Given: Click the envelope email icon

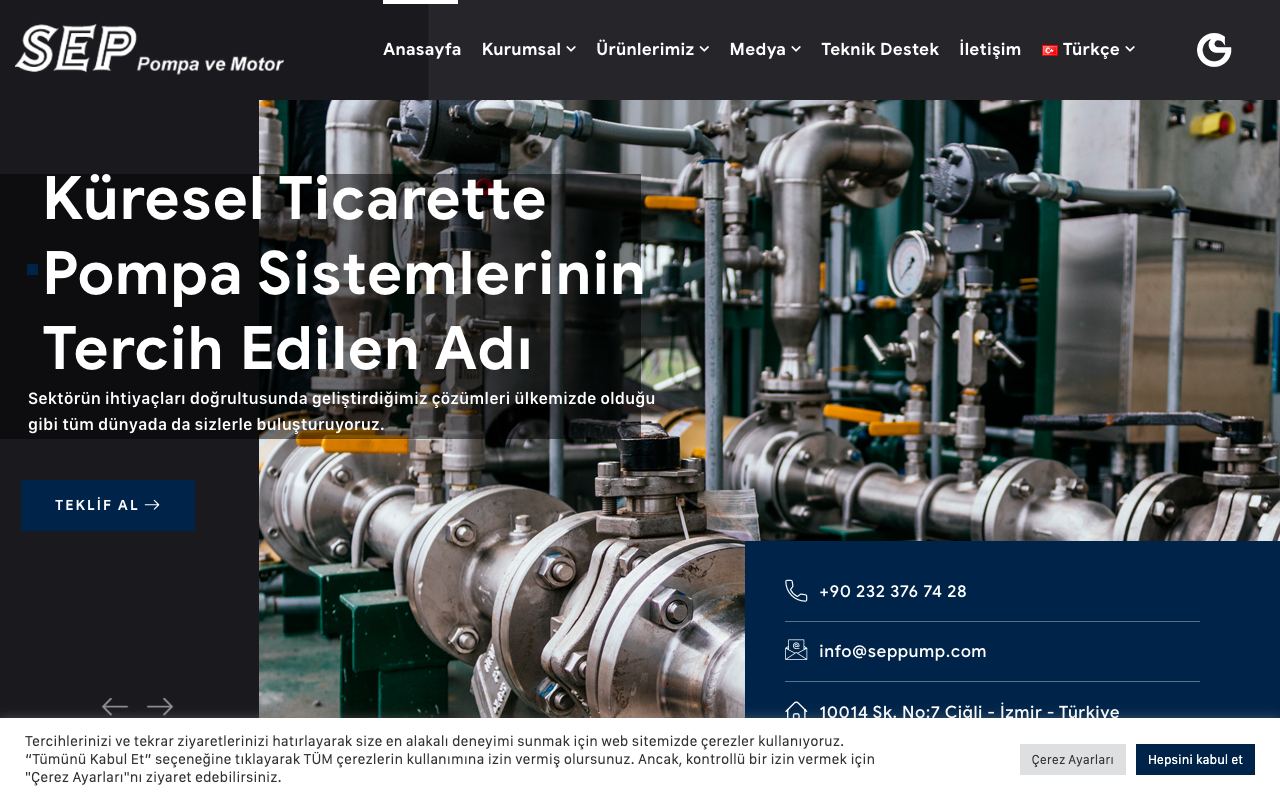Looking at the screenshot, I should (796, 651).
